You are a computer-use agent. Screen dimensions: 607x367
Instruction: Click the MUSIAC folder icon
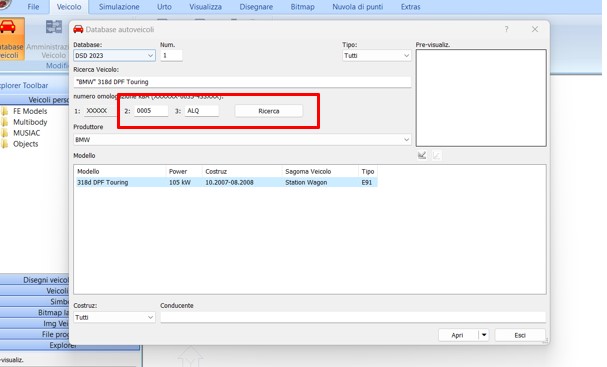click(x=5, y=133)
